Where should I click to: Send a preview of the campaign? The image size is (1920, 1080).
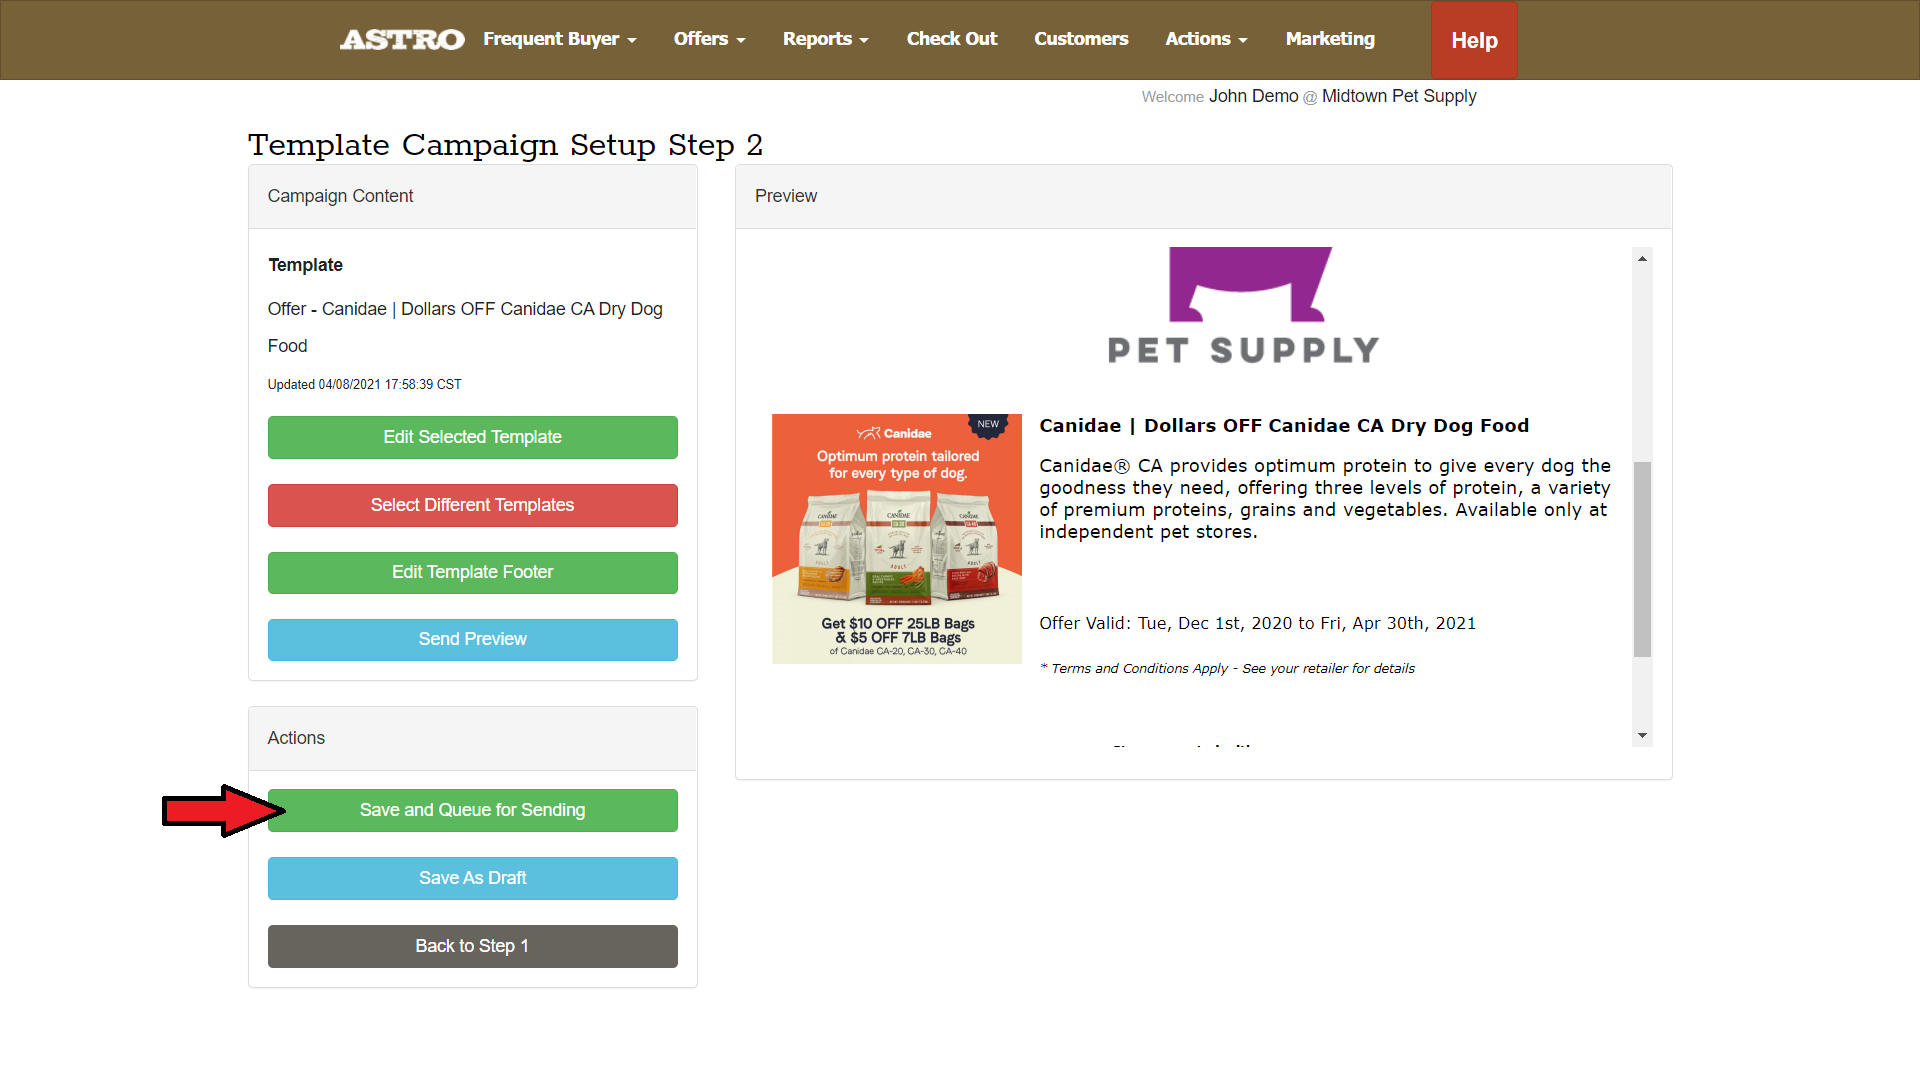(472, 639)
